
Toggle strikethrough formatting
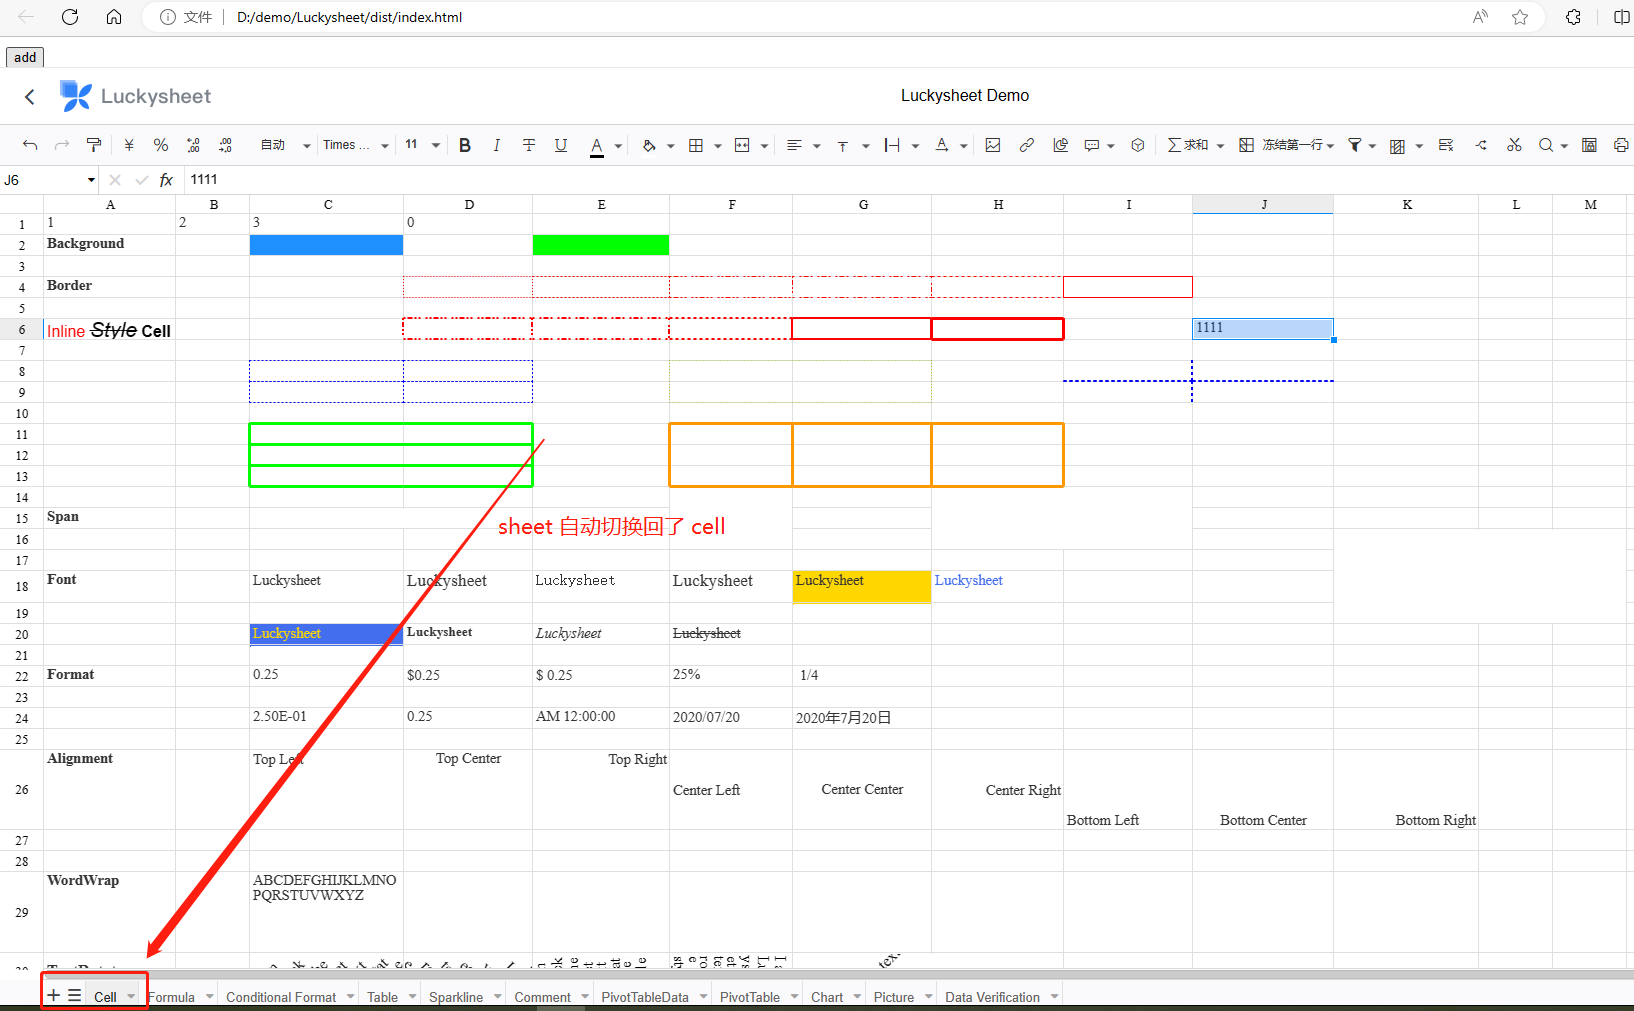coord(529,145)
